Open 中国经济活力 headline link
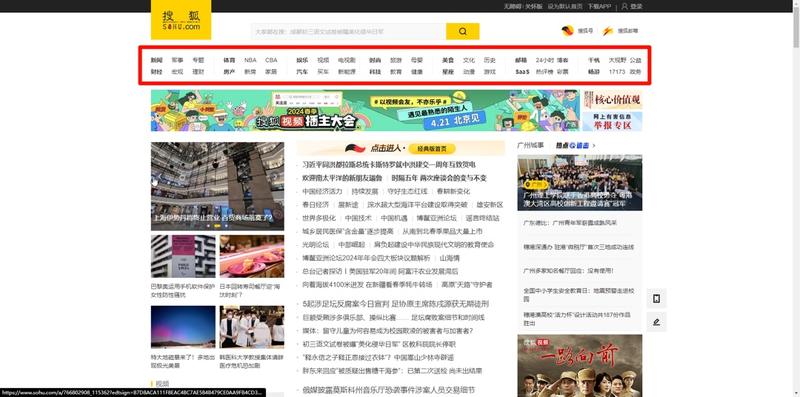Screen dimensions: 800x397 point(322,191)
